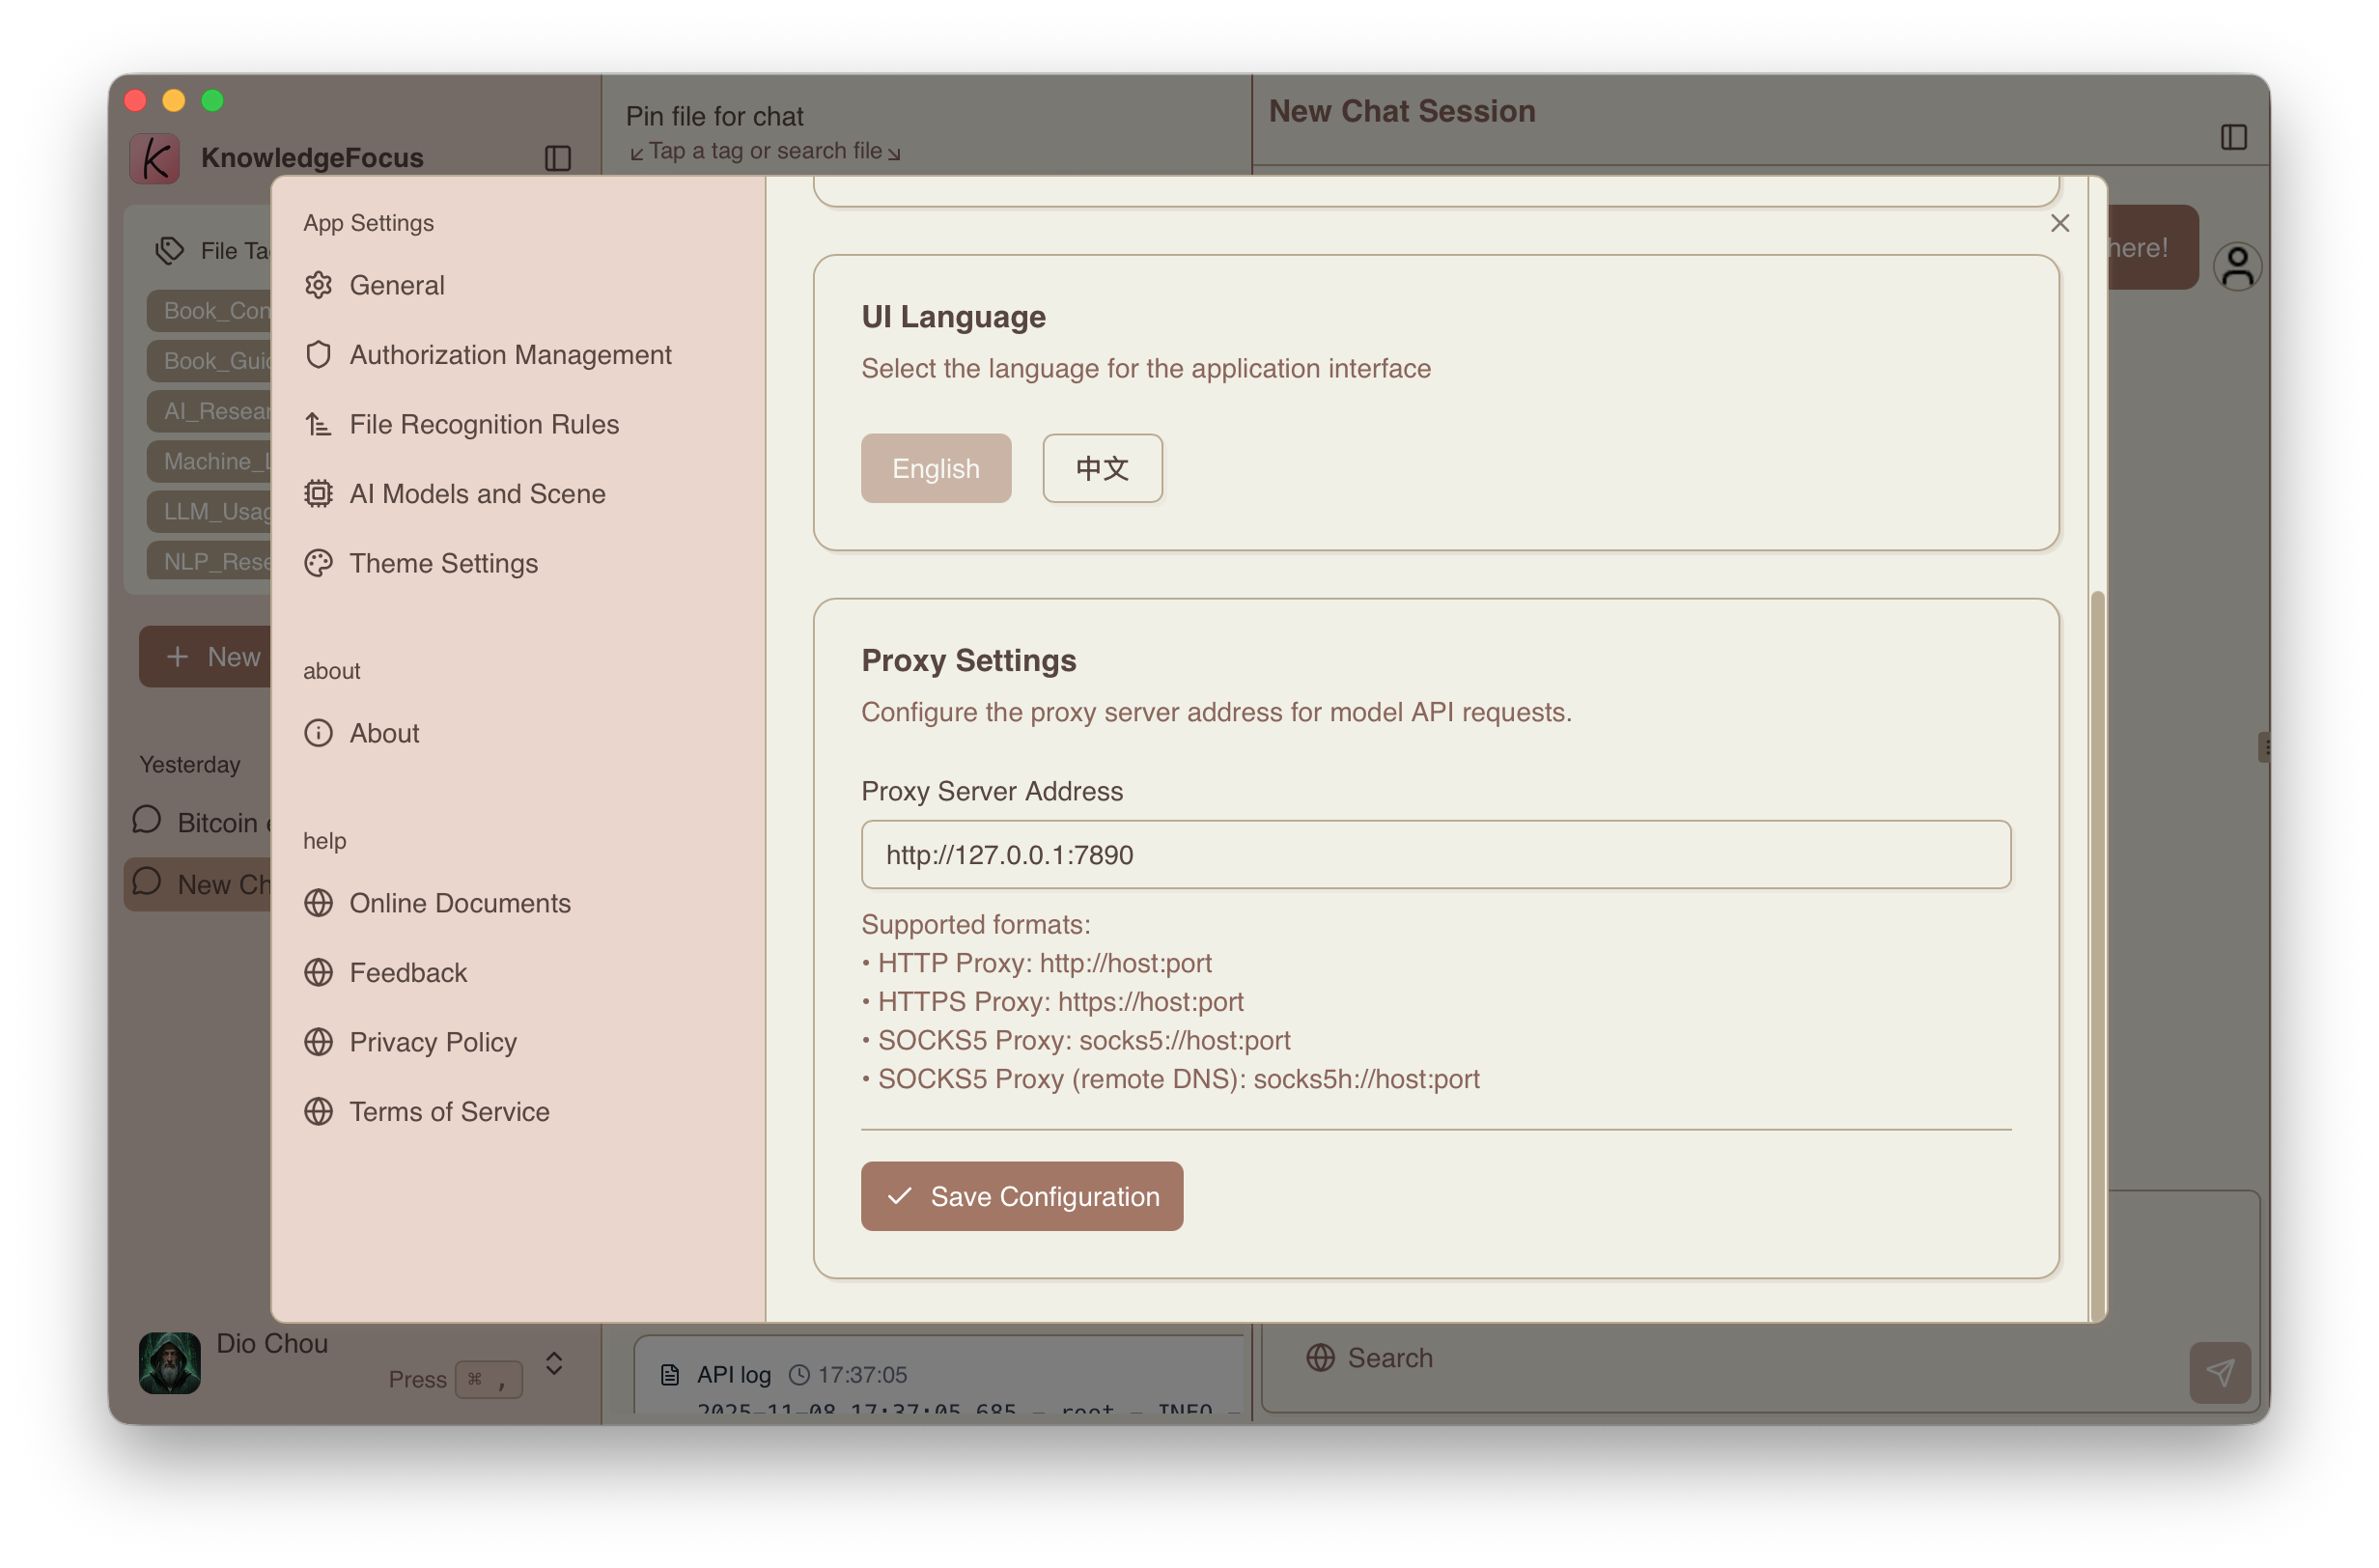
Task: Expand the Dio Chou user account menu chevron
Action: pyautogui.click(x=554, y=1363)
